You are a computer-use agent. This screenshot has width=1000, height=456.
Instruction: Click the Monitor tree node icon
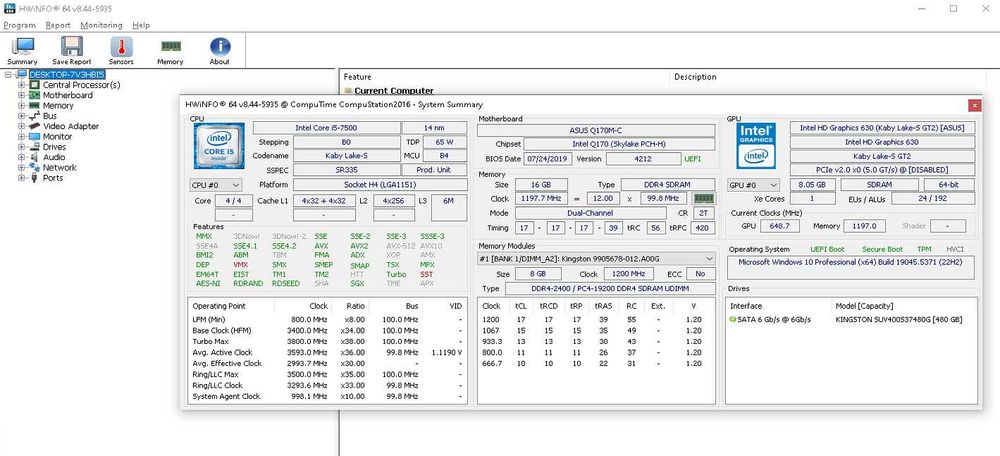(x=33, y=136)
